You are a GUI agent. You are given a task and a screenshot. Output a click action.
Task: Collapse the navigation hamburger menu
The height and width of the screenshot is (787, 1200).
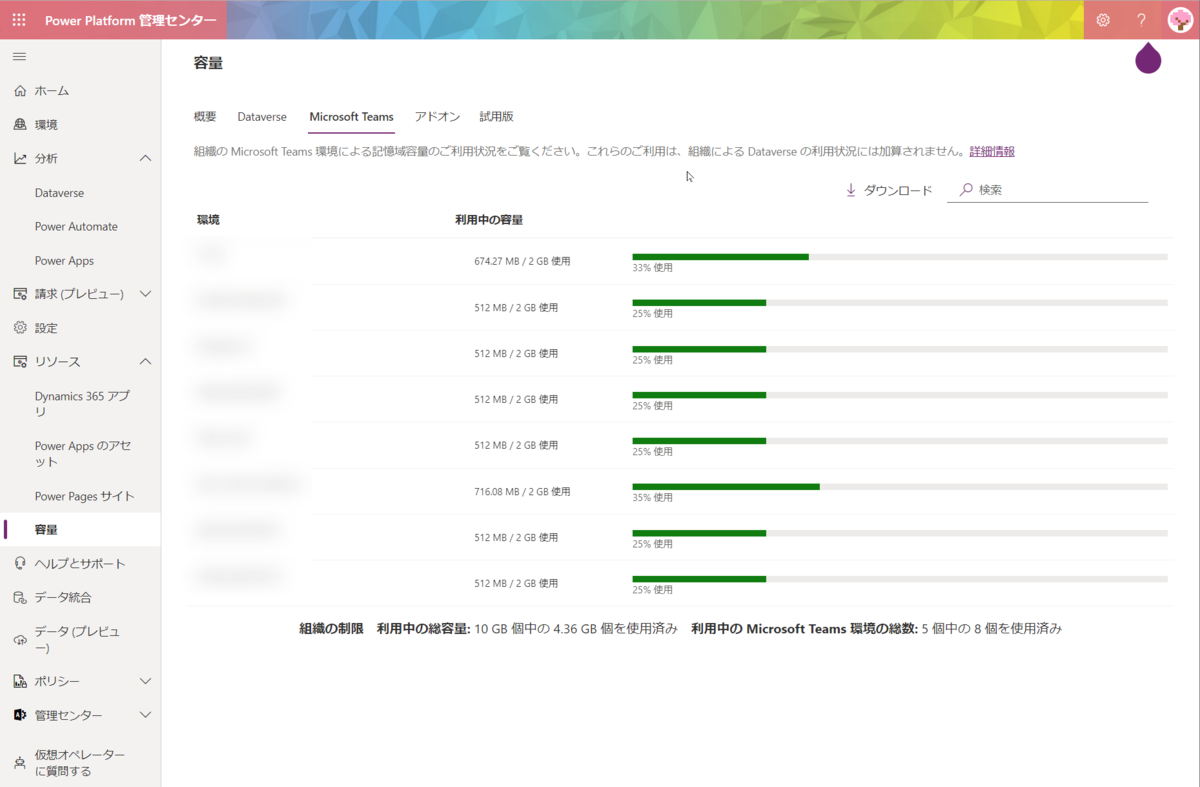(19, 57)
